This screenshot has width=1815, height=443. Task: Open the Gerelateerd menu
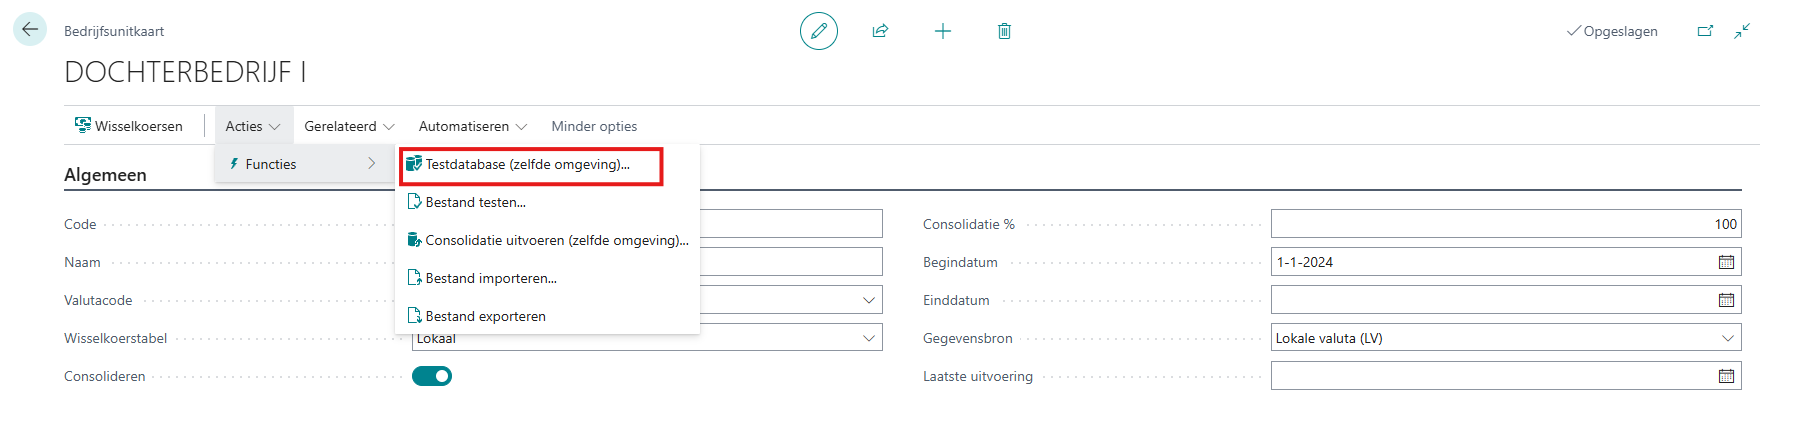click(x=349, y=126)
